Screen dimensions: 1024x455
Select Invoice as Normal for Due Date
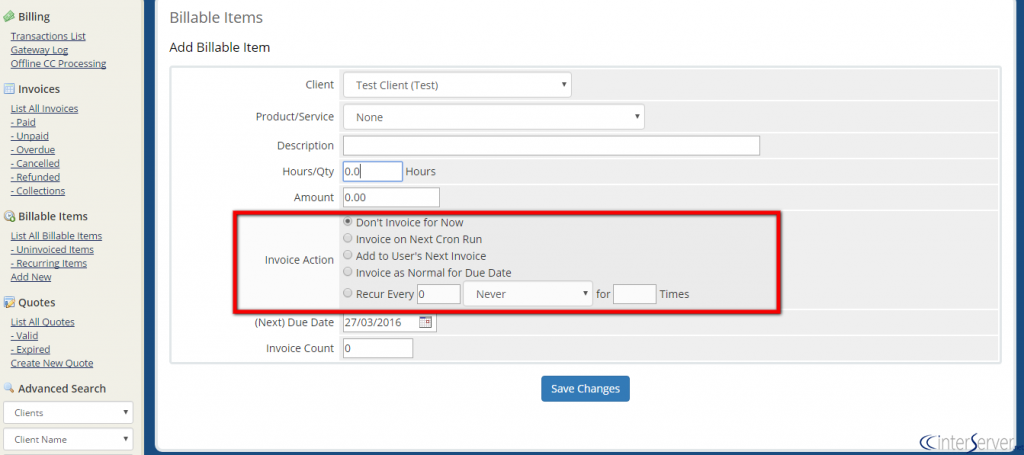click(348, 272)
